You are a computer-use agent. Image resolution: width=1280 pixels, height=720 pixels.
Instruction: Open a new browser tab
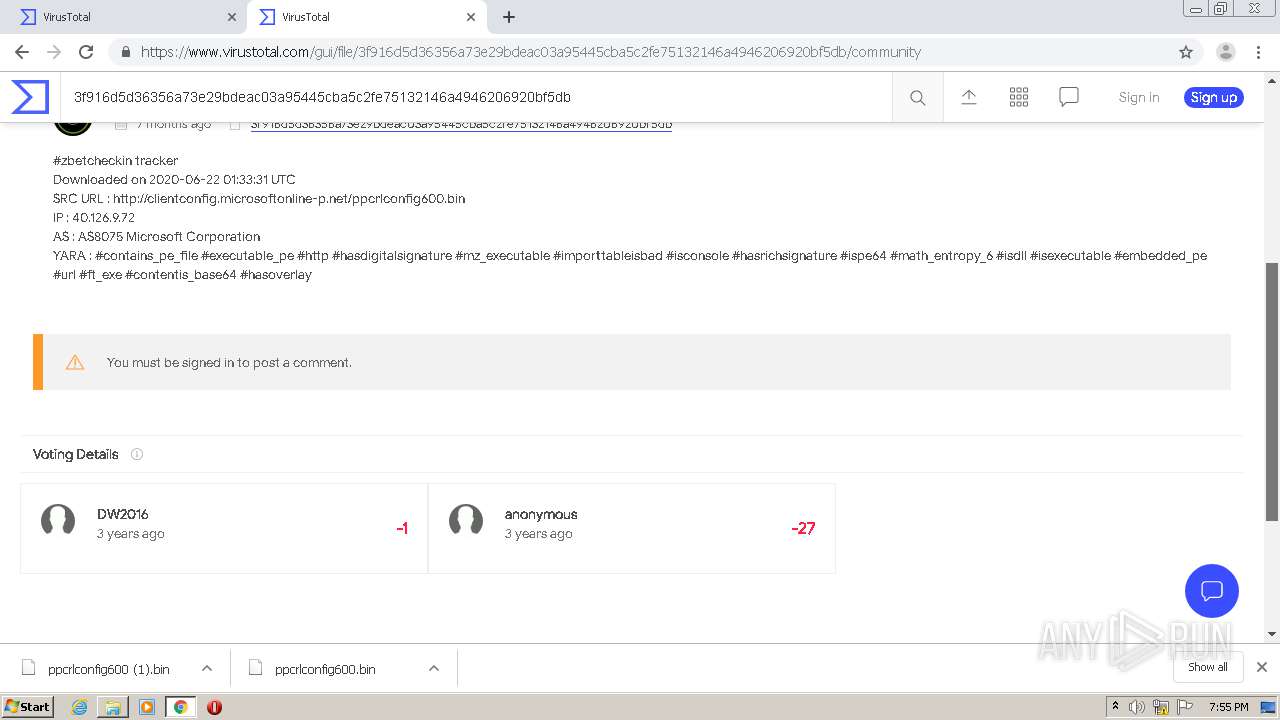[x=509, y=17]
